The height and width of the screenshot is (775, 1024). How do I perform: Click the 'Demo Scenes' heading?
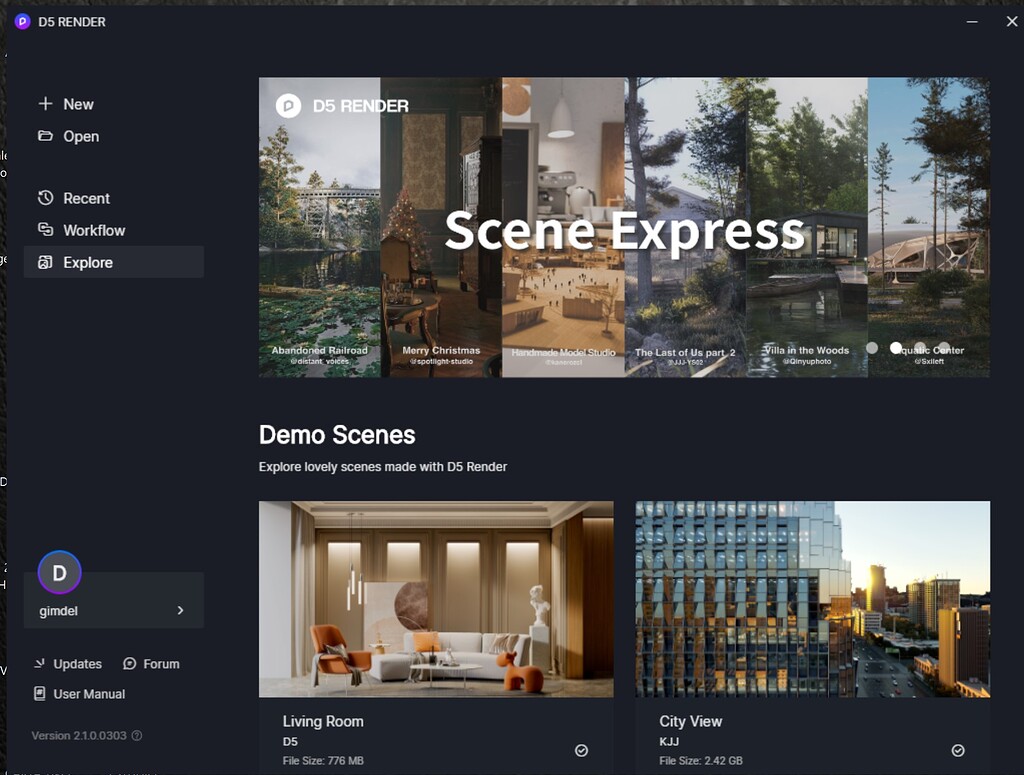pos(337,435)
